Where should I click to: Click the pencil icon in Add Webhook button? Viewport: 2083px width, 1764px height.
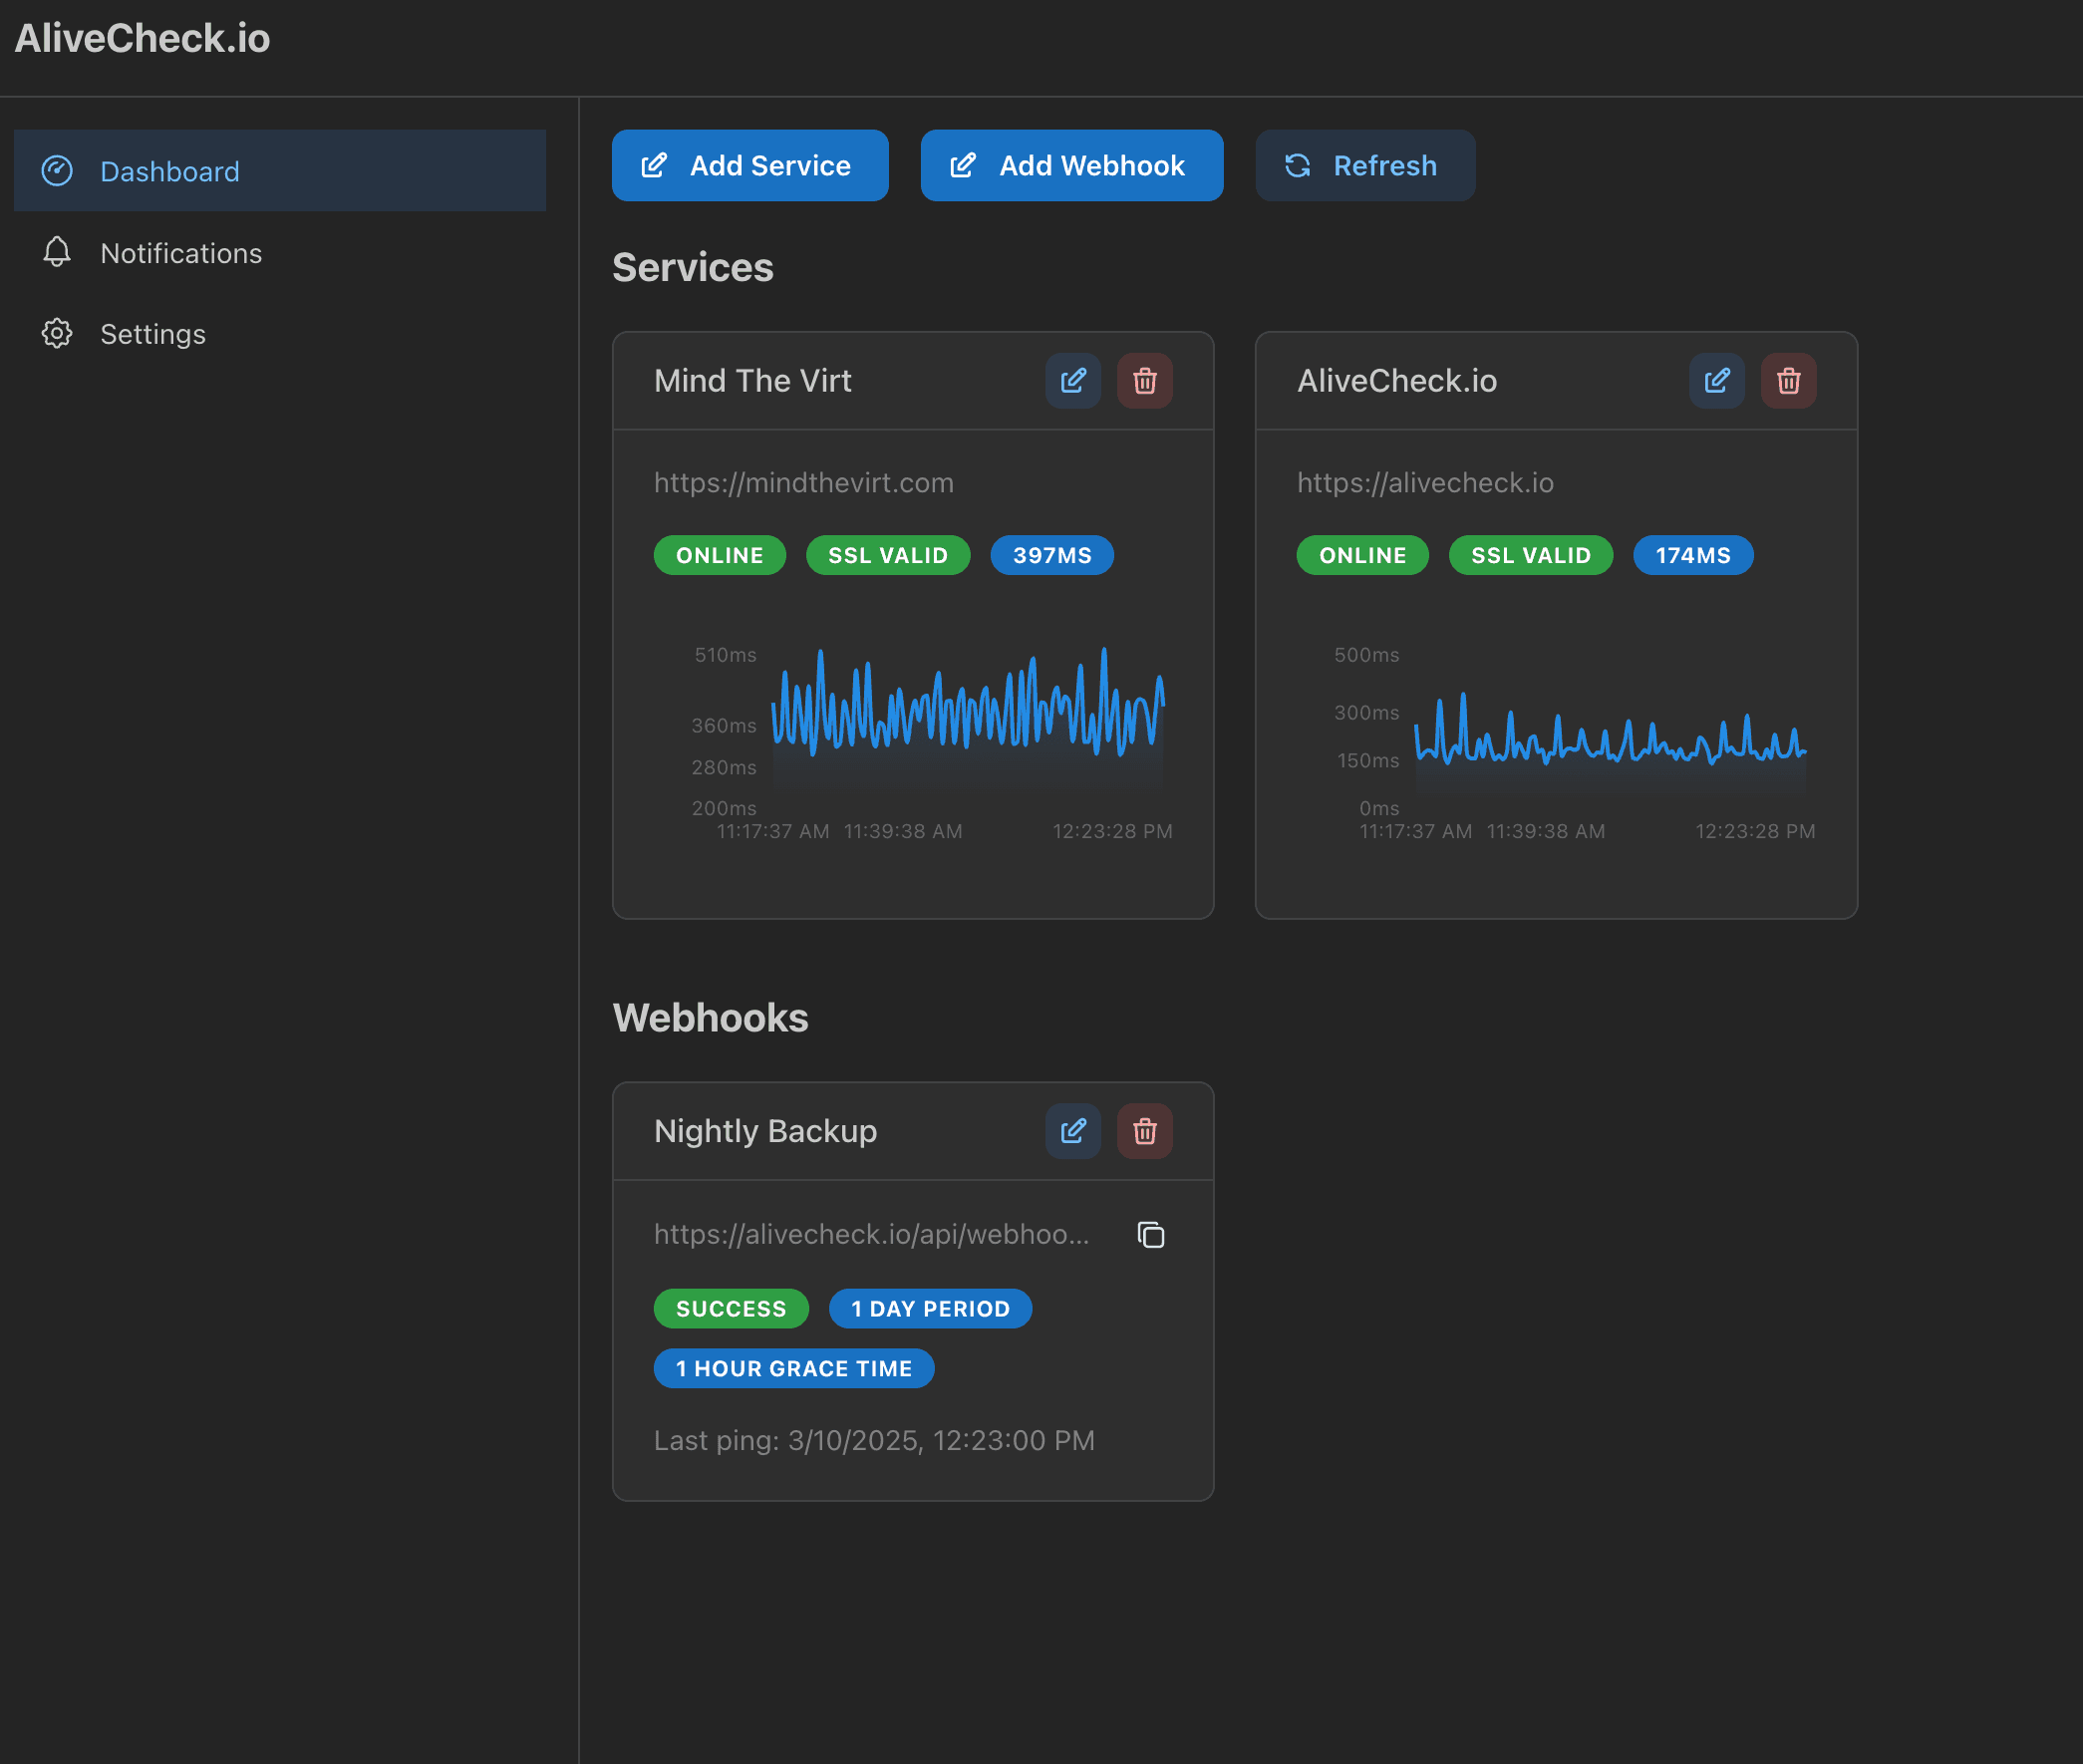pos(963,166)
